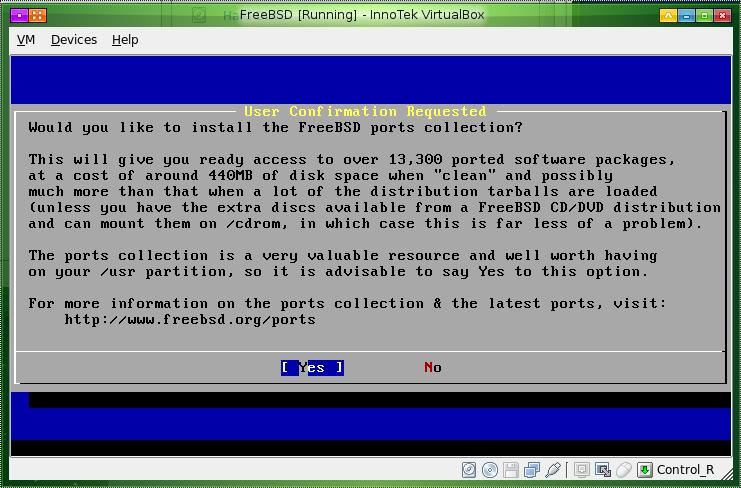741x488 pixels.
Task: Choose No to skip ports collection
Action: click(x=432, y=368)
